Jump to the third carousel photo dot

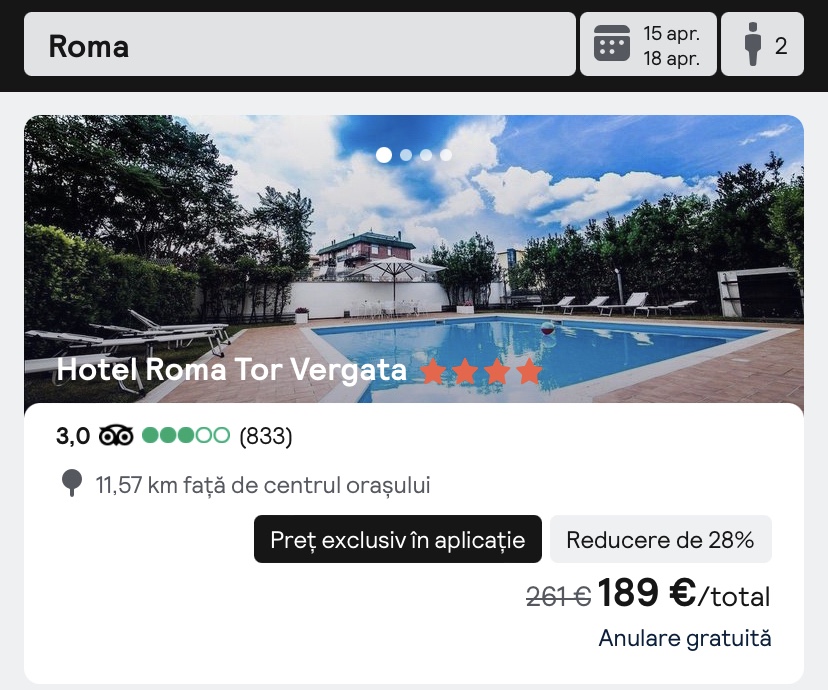tap(426, 155)
